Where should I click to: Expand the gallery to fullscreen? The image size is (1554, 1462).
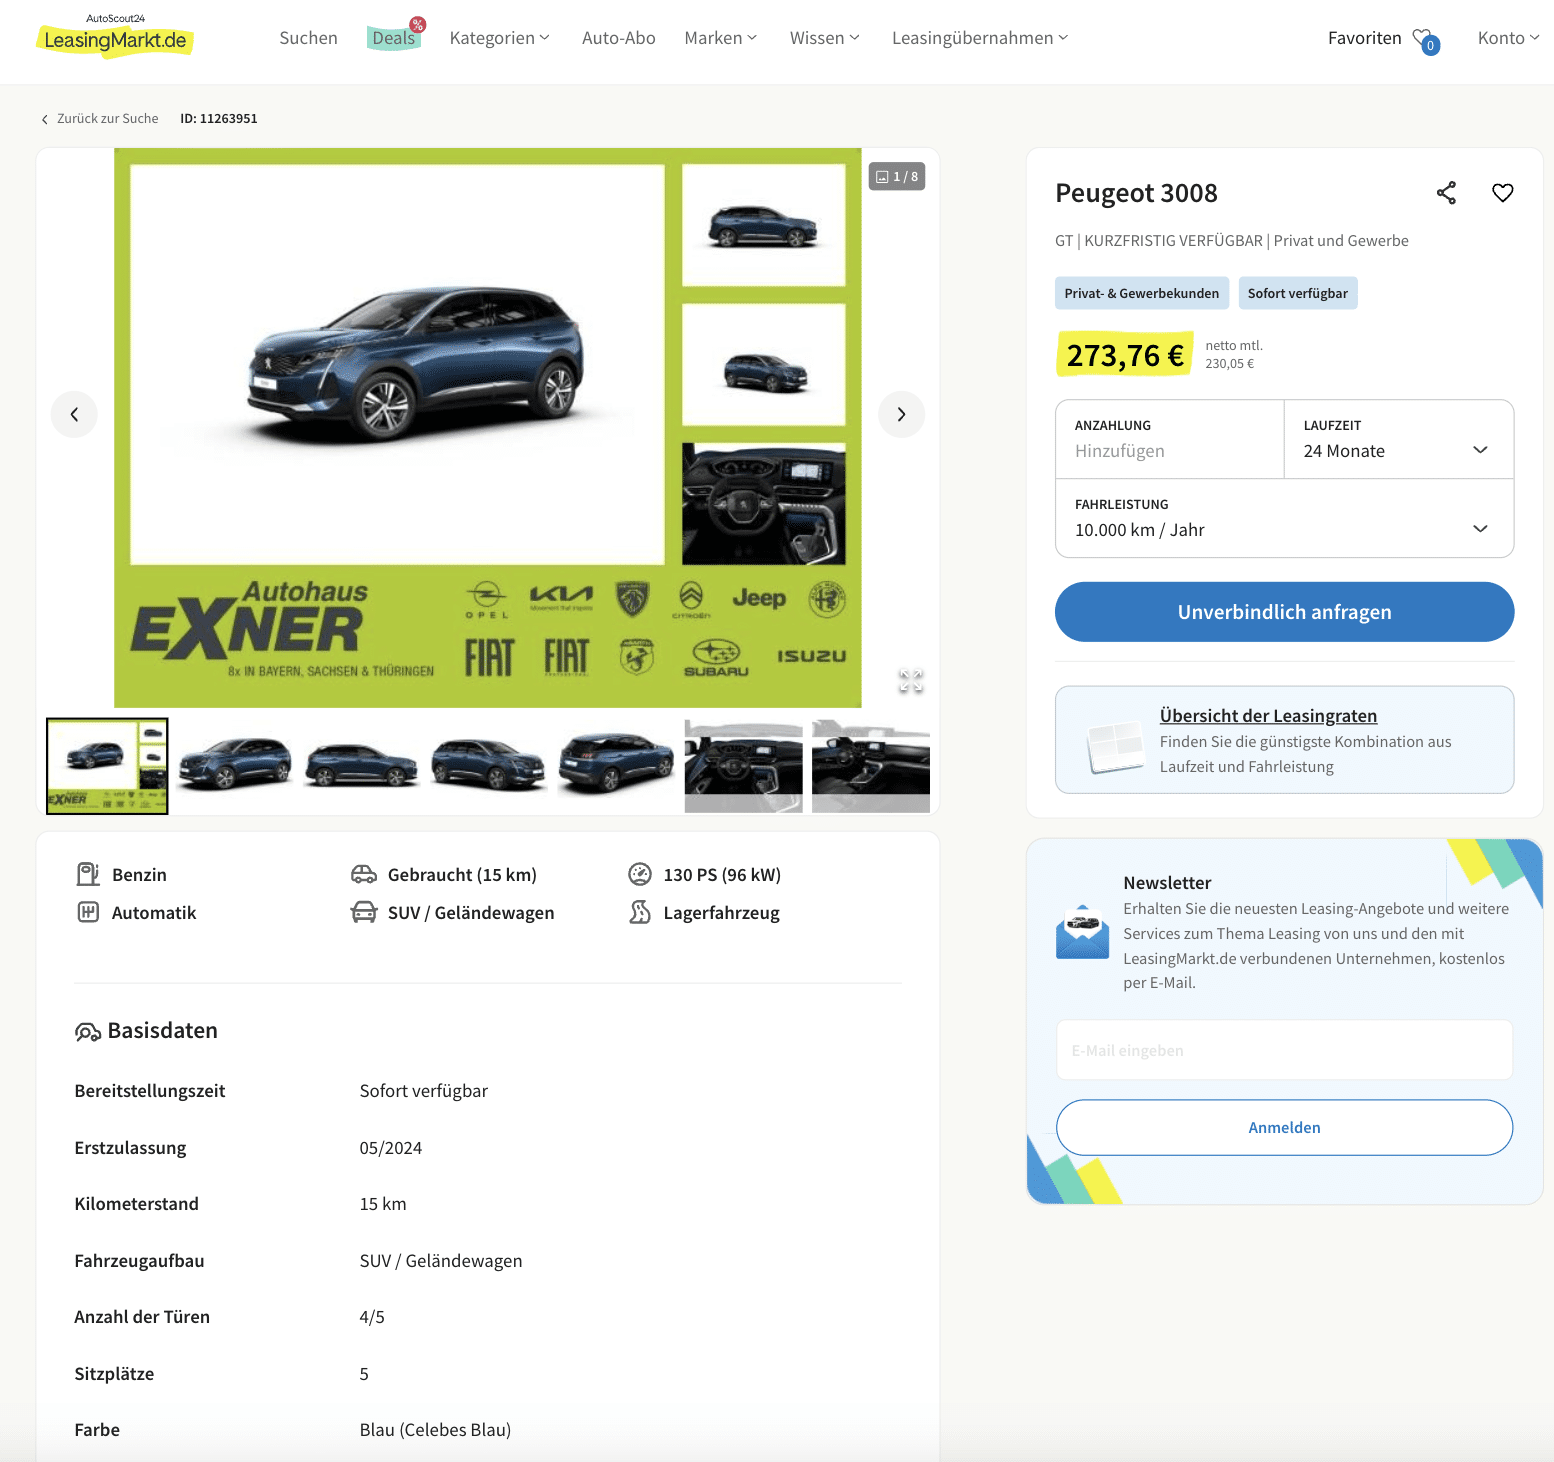pos(910,681)
